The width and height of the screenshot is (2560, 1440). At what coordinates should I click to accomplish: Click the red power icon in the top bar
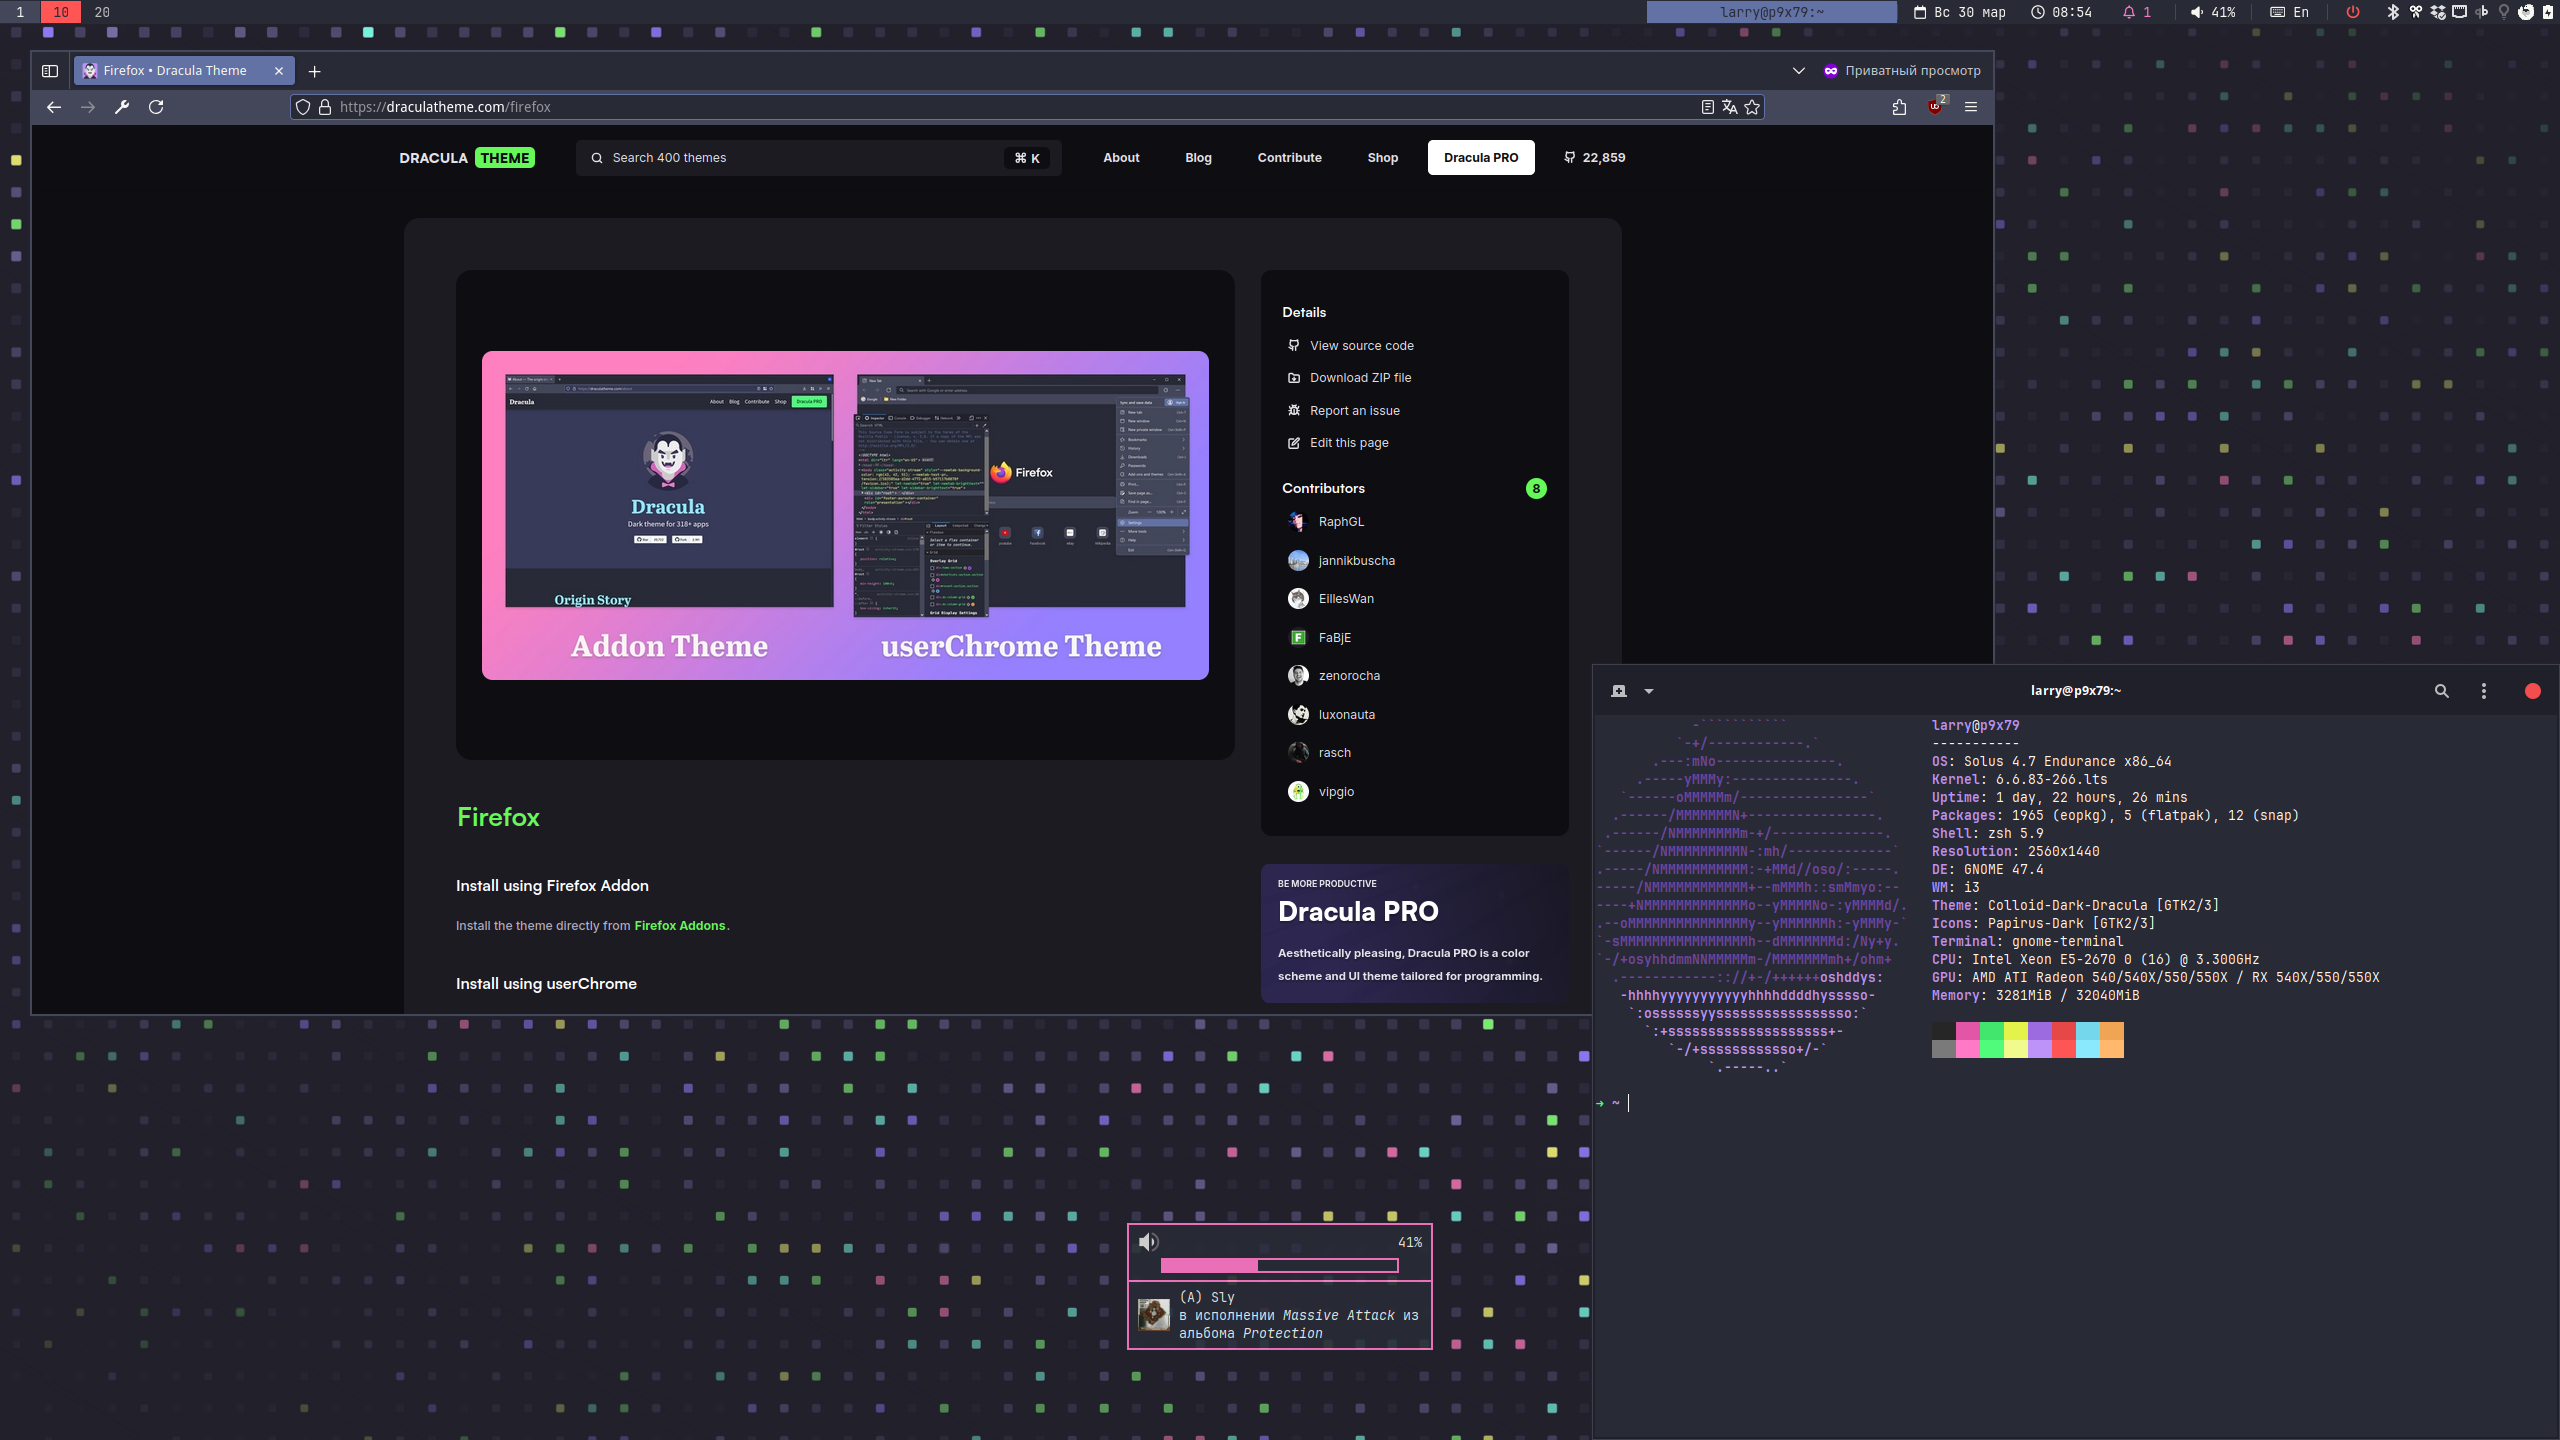click(2353, 12)
